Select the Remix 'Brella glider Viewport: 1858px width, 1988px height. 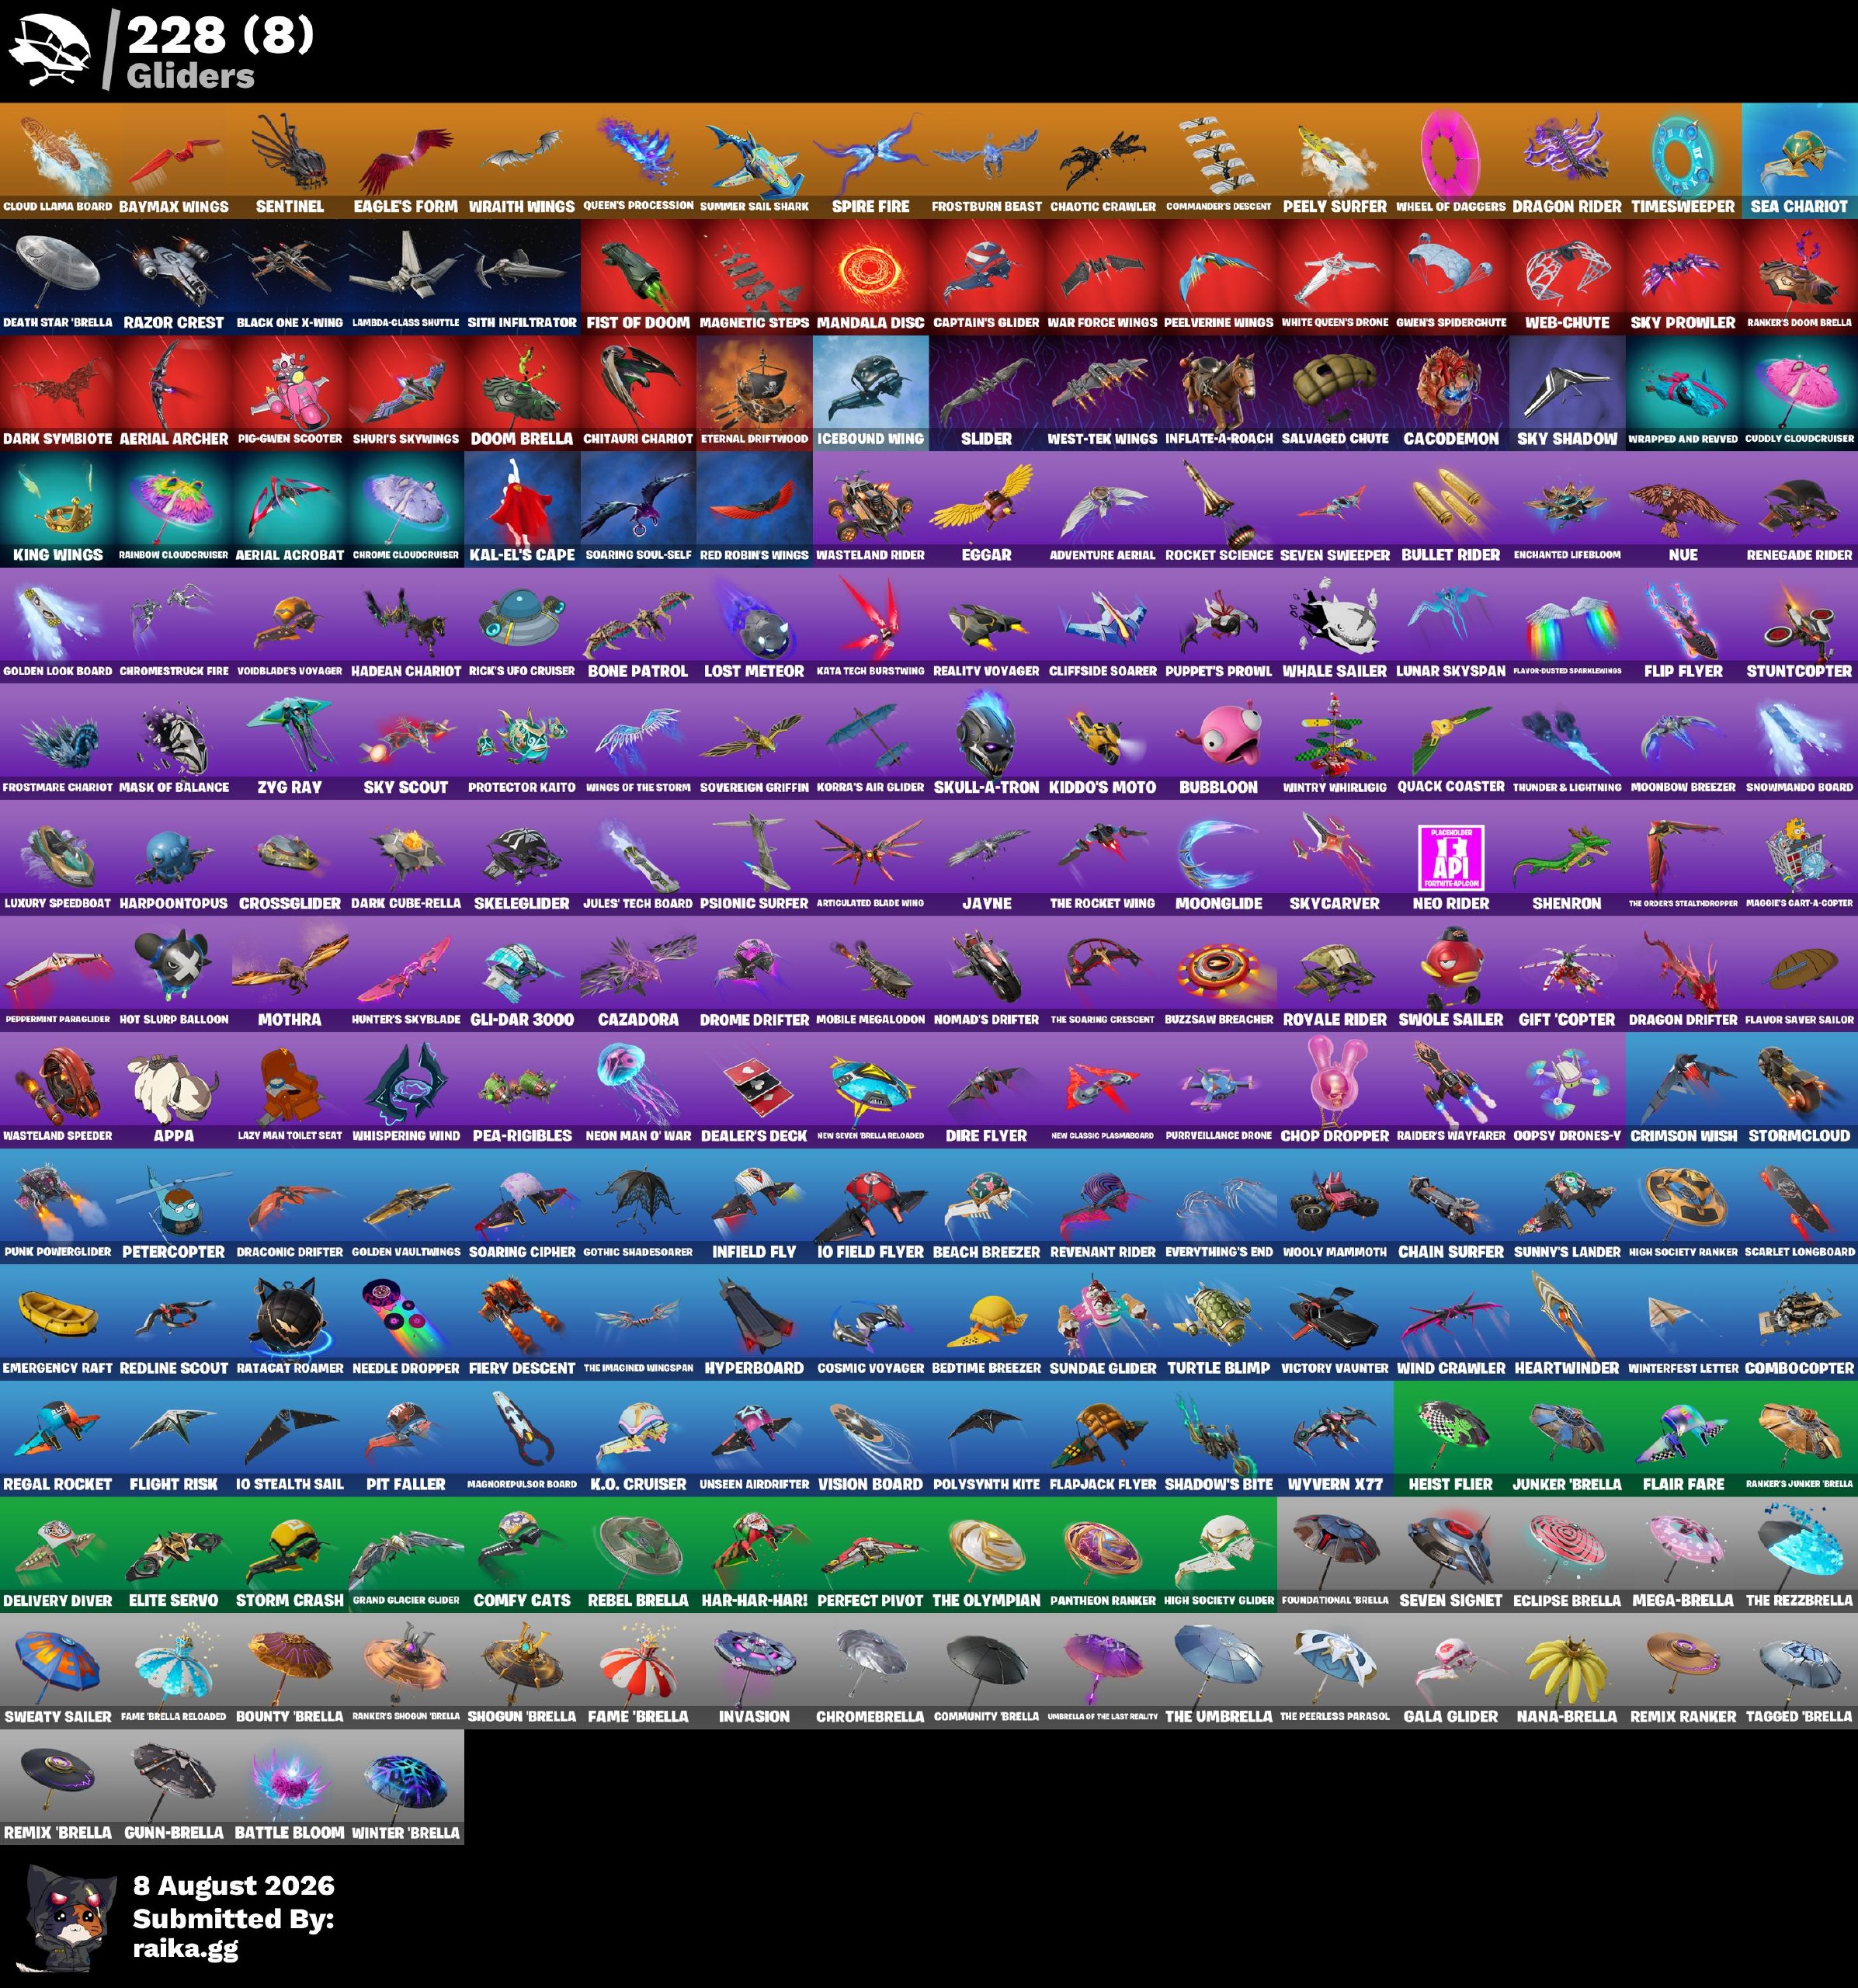(x=58, y=1785)
